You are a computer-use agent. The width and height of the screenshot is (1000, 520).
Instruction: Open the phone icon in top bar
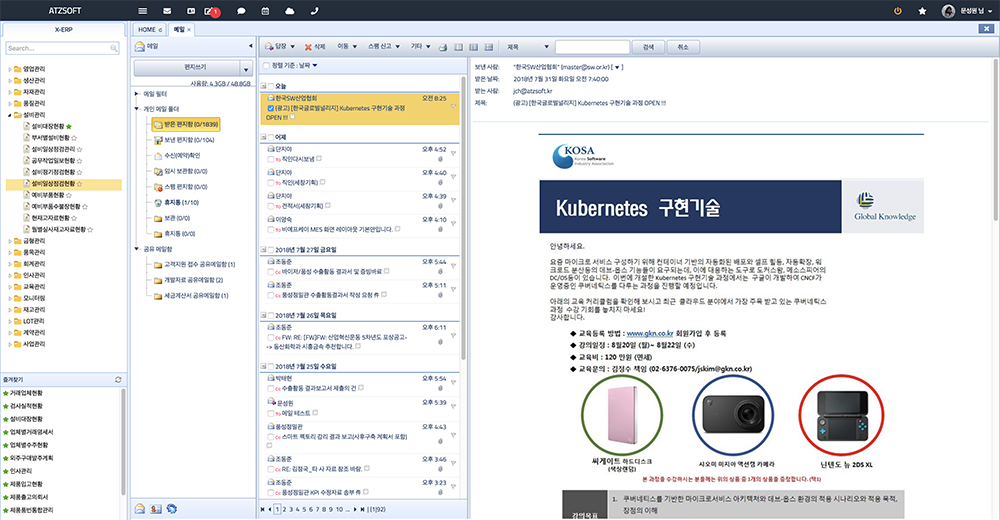tap(314, 11)
